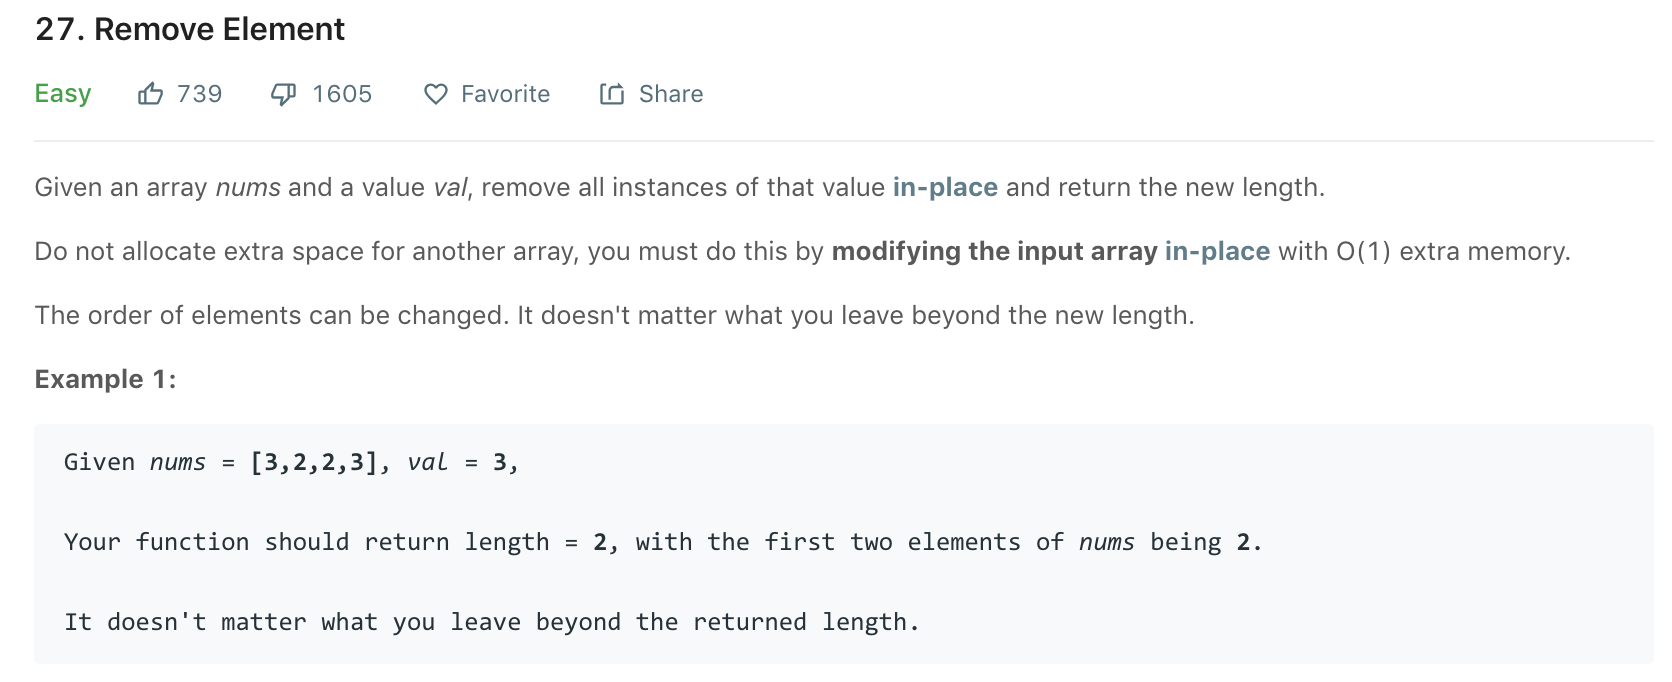Click the Easy difficulty label
The height and width of the screenshot is (682, 1672).
[63, 94]
